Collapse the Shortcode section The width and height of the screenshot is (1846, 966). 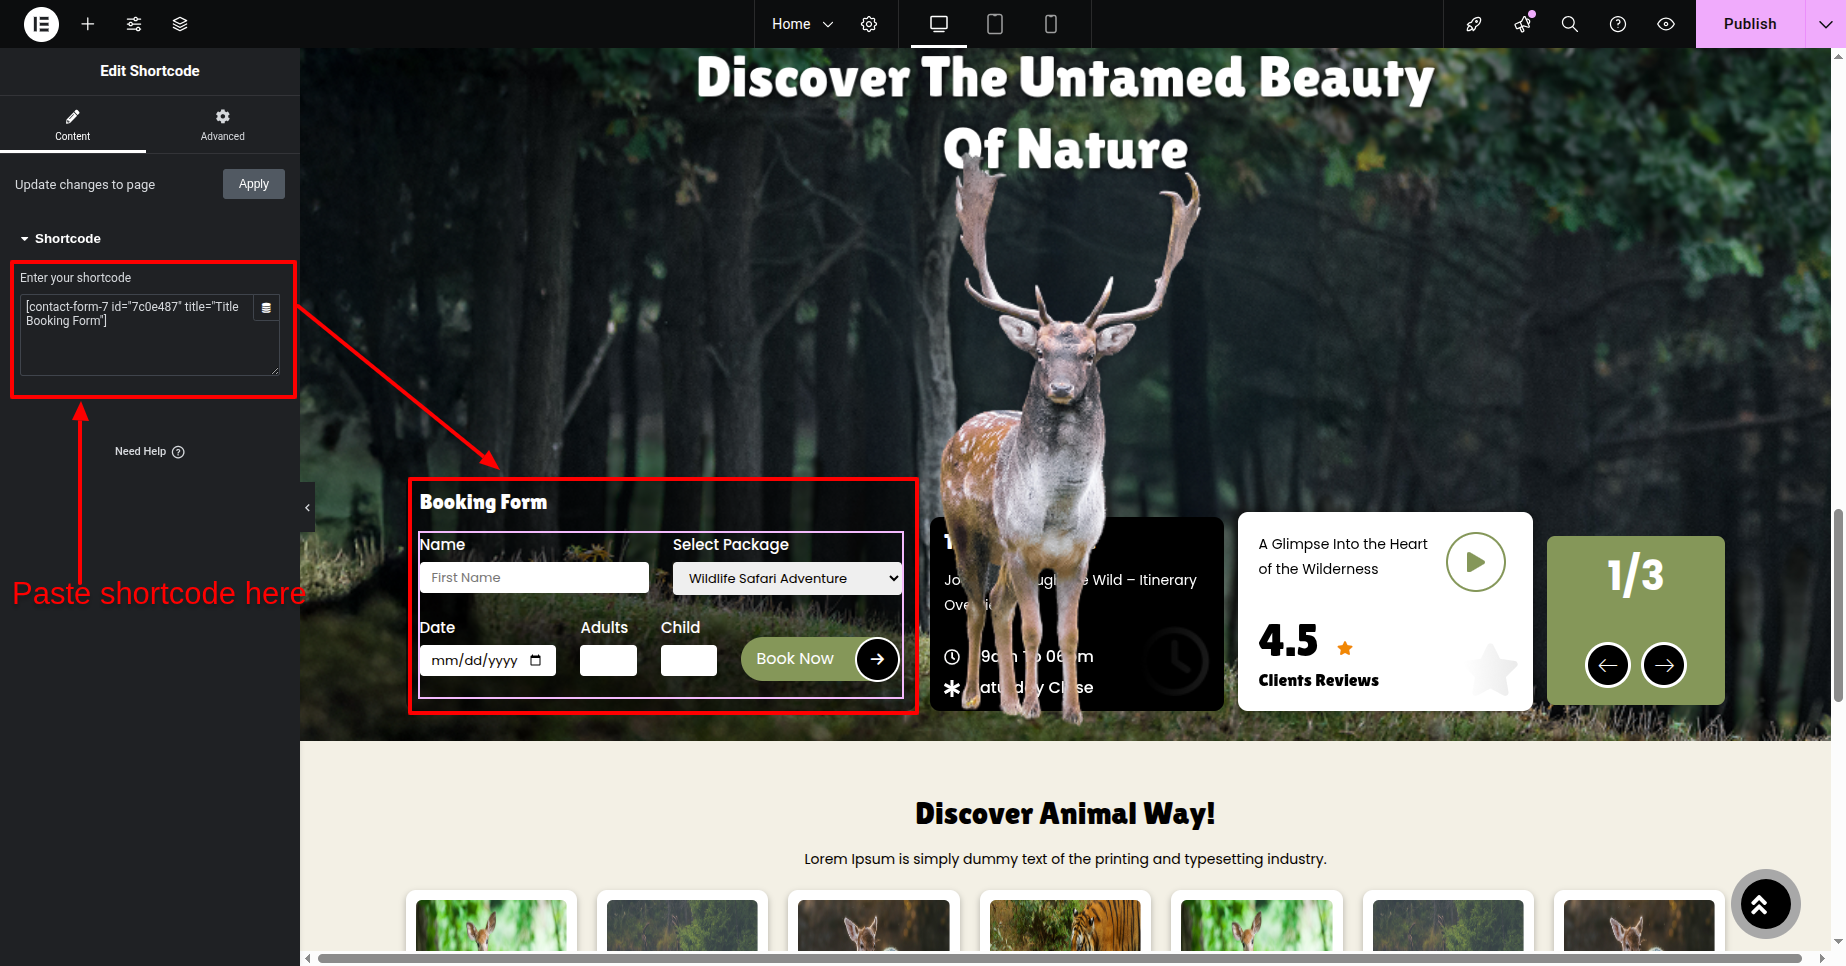(60, 239)
